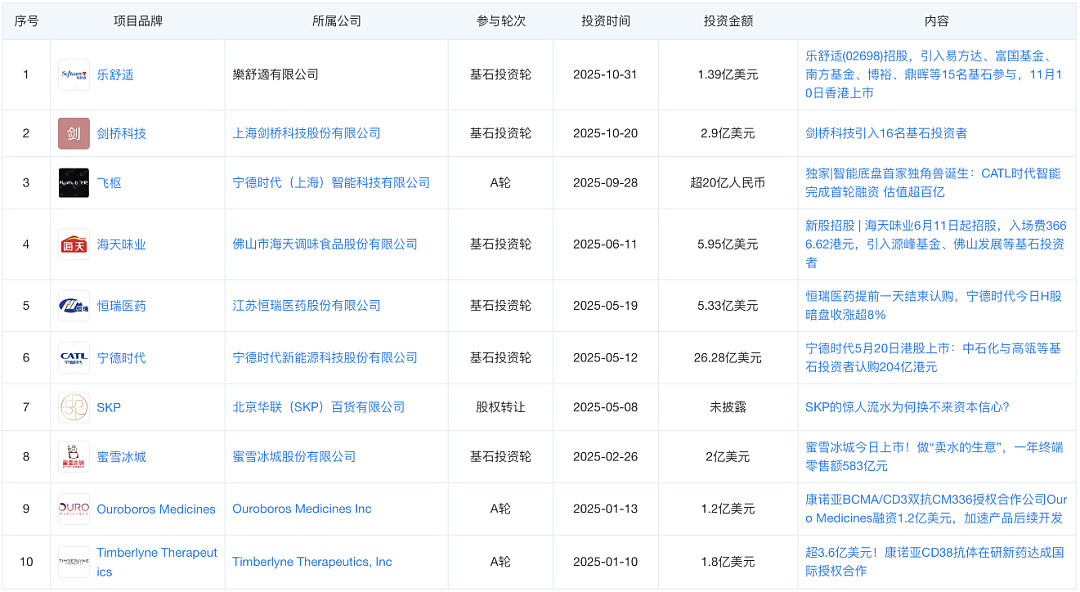
Task: Click the 投资时间 column header
Action: point(605,21)
